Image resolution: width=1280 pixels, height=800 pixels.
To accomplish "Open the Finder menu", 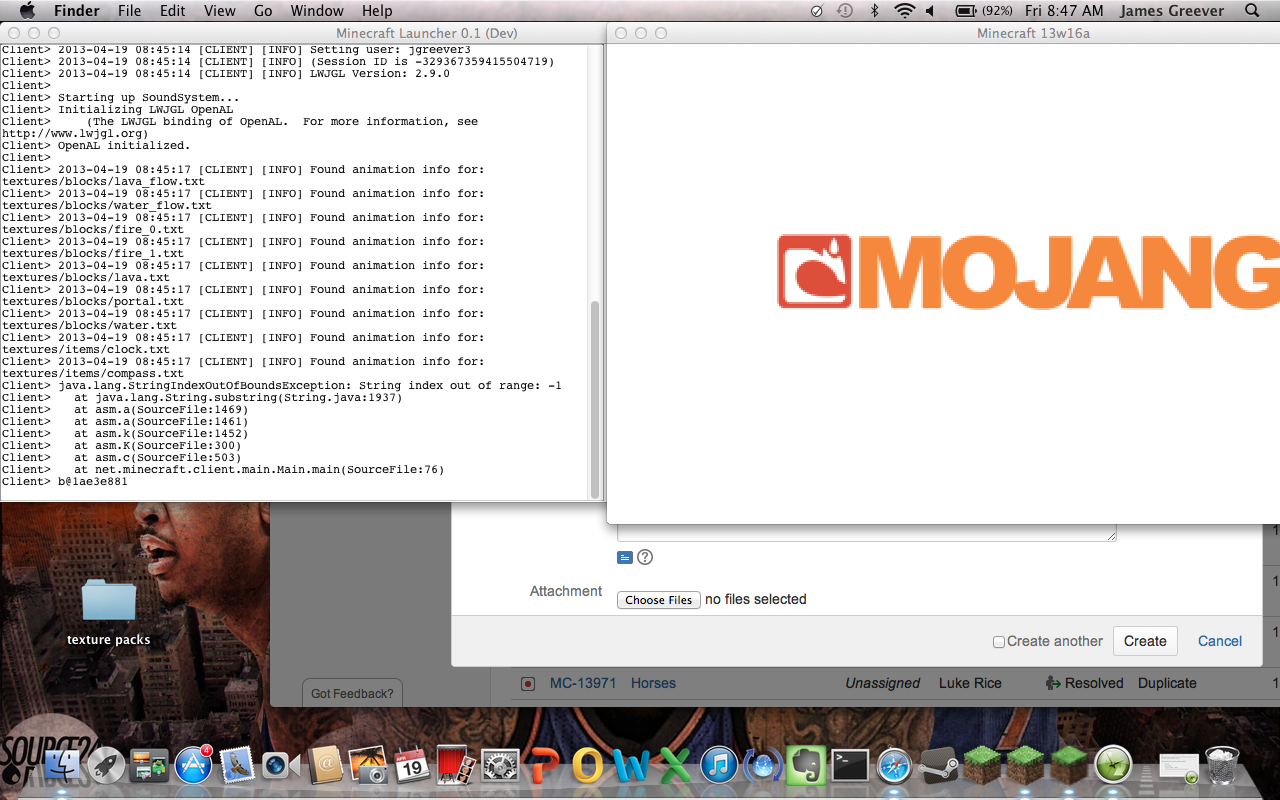I will pos(77,11).
